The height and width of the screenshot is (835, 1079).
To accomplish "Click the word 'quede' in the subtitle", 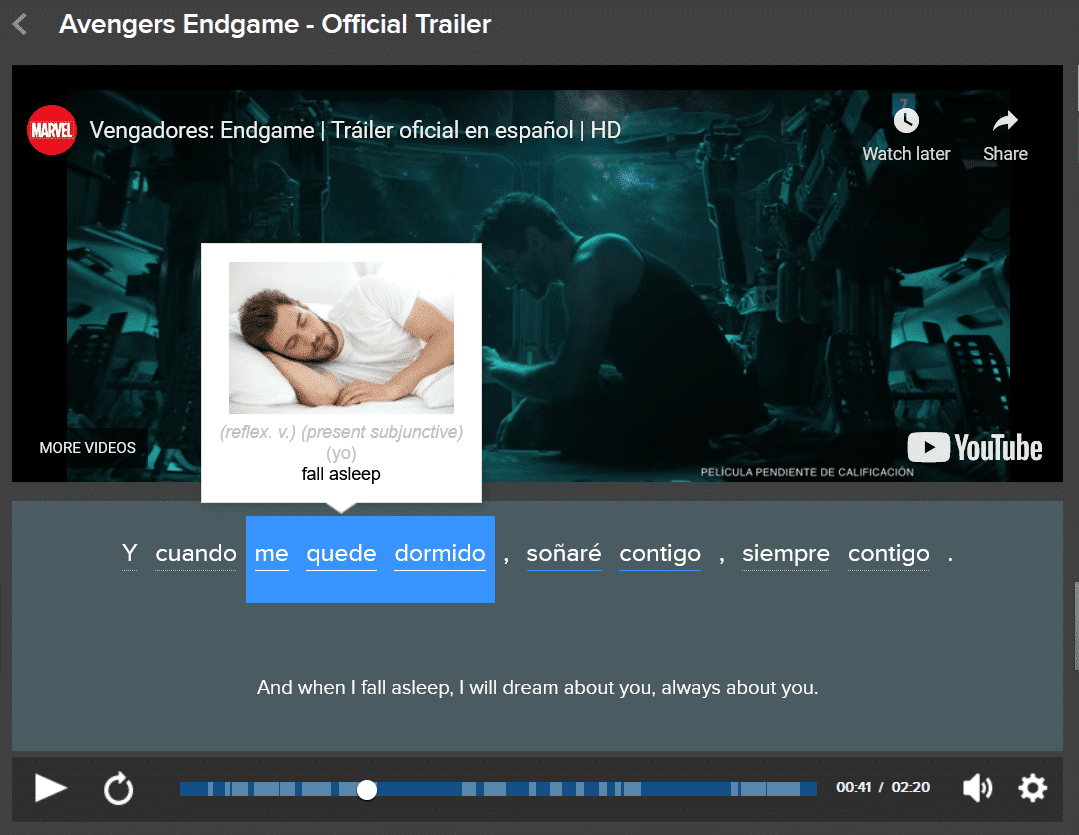I will (341, 553).
